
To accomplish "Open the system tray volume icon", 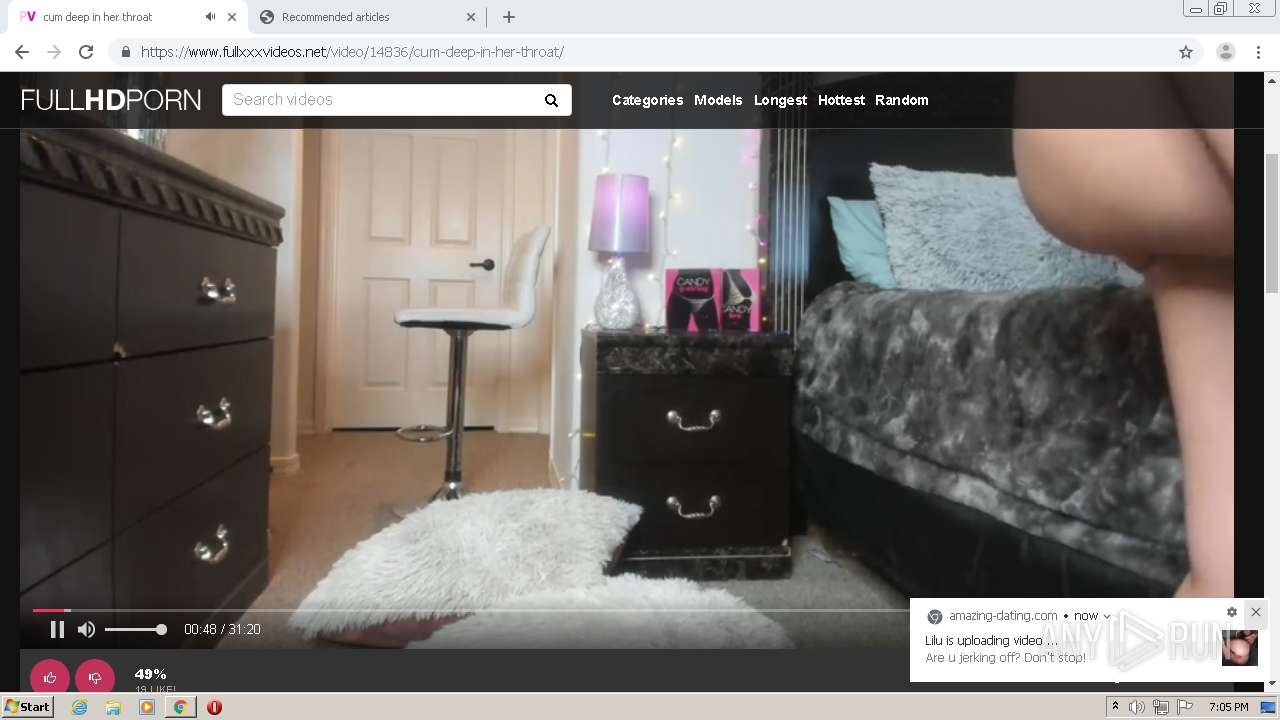I will pos(1137,707).
